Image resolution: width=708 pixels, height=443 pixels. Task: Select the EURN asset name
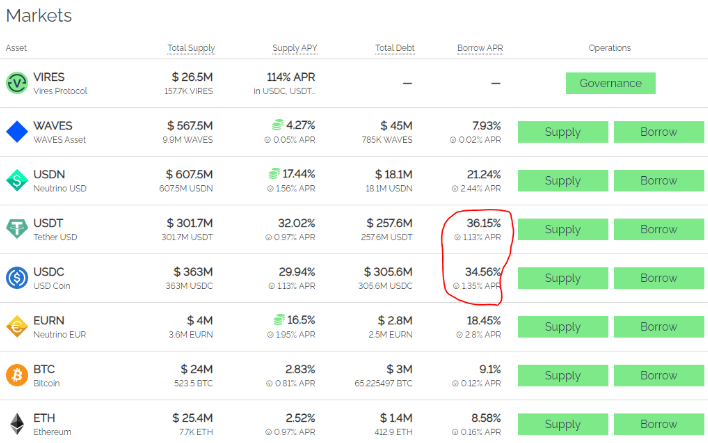click(49, 321)
